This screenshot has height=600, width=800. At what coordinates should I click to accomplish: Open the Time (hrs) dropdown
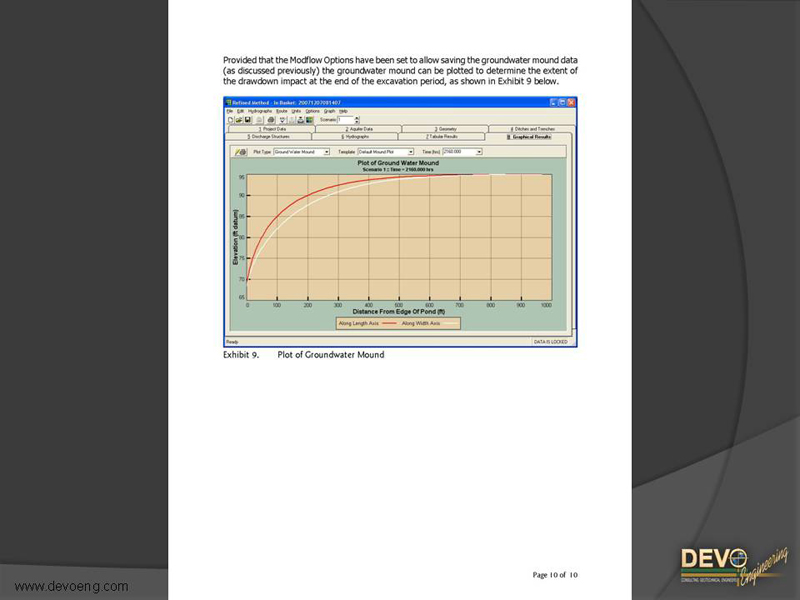pos(479,152)
